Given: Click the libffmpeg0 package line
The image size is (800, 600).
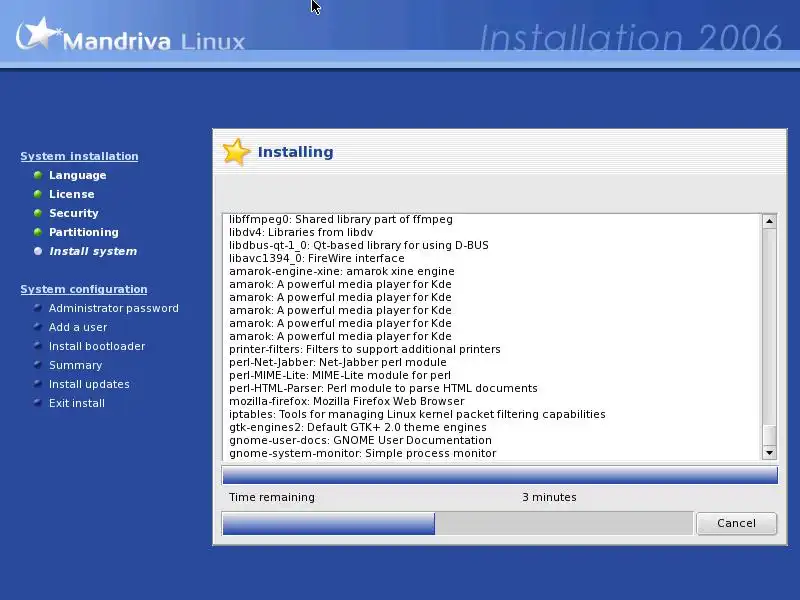Looking at the screenshot, I should [341, 219].
